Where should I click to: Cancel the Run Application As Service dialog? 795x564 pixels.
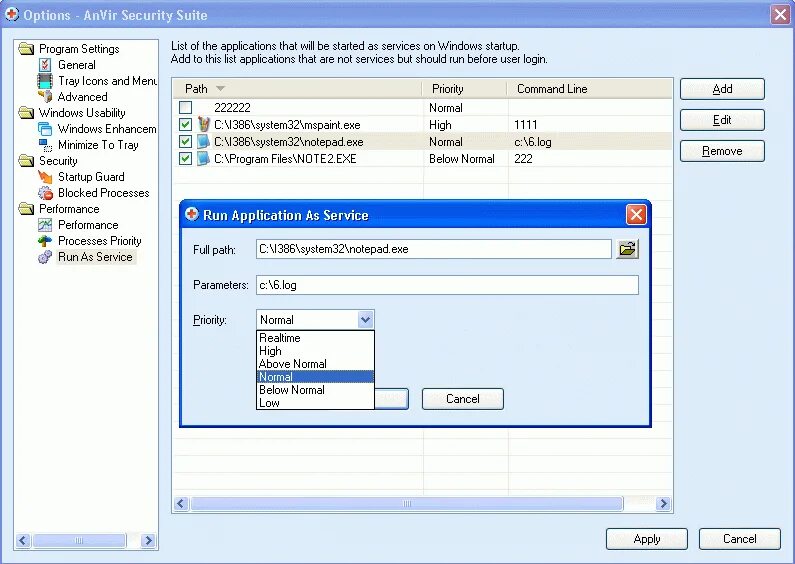(x=462, y=399)
